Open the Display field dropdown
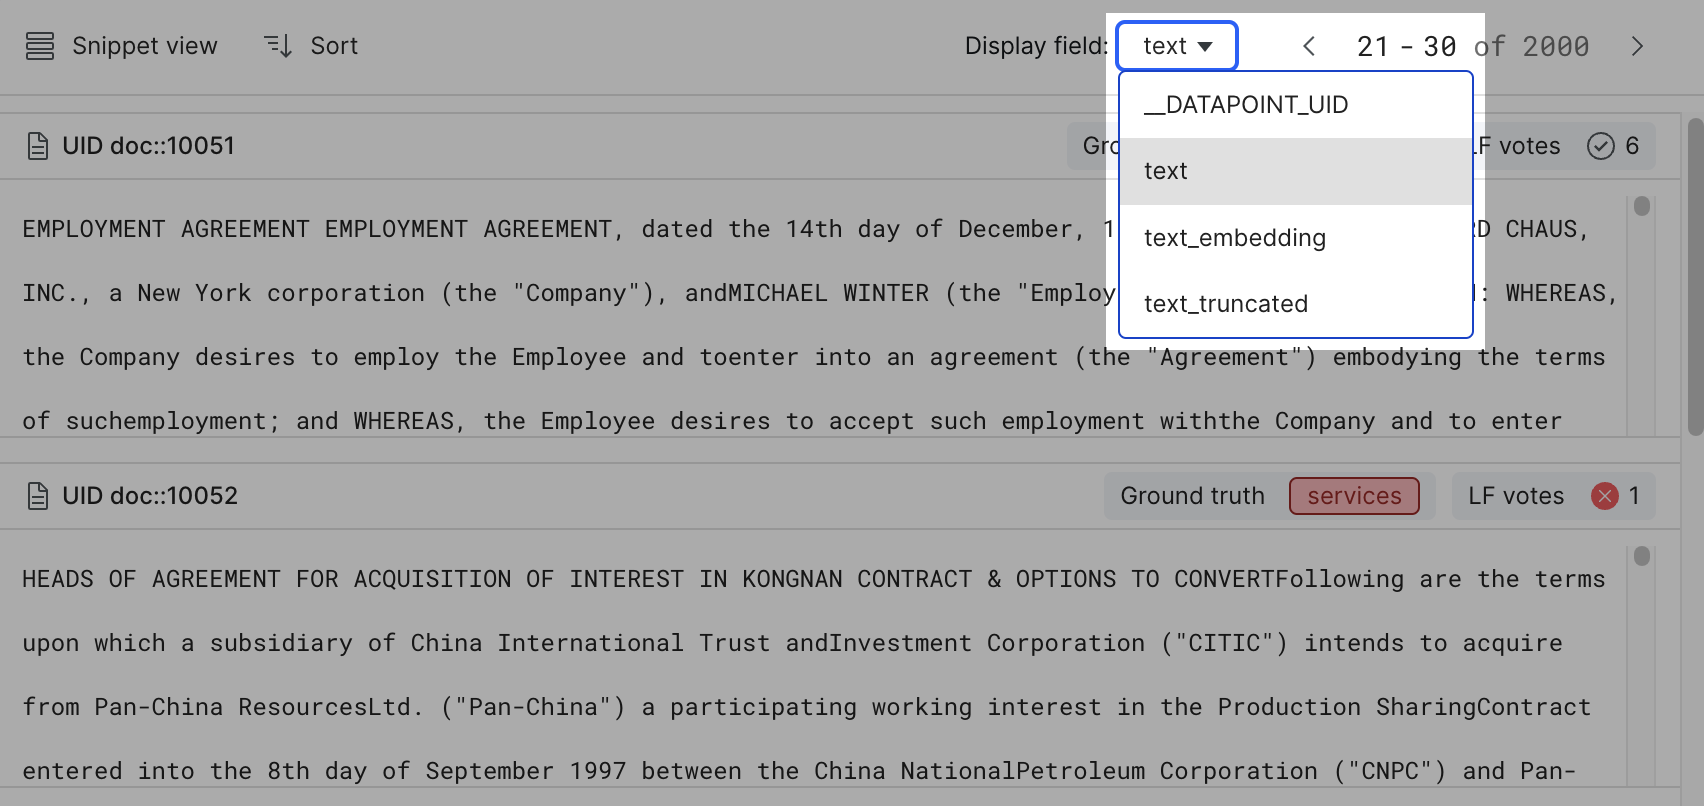This screenshot has width=1704, height=806. pyautogui.click(x=1177, y=46)
